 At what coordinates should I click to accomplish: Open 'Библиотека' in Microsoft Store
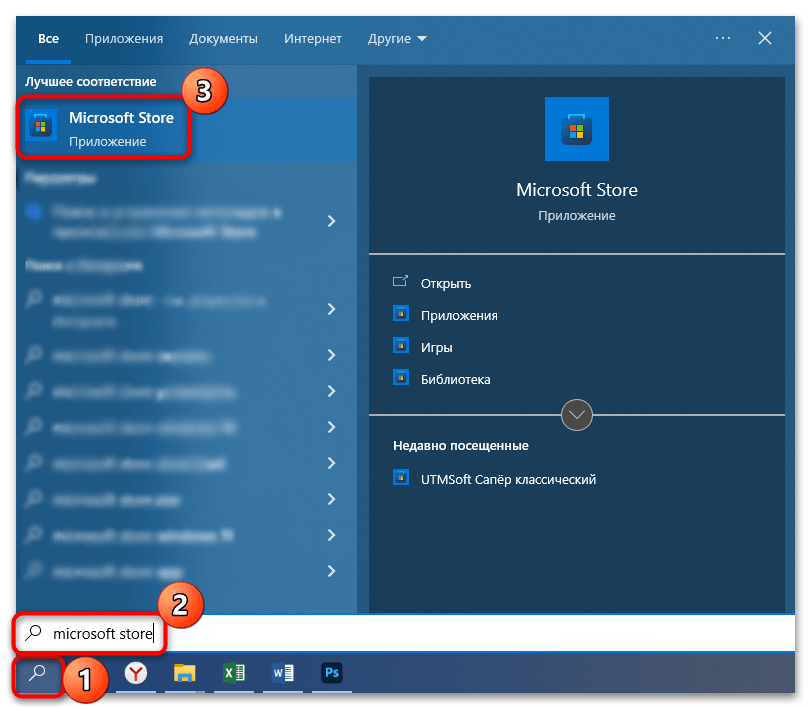click(x=455, y=379)
